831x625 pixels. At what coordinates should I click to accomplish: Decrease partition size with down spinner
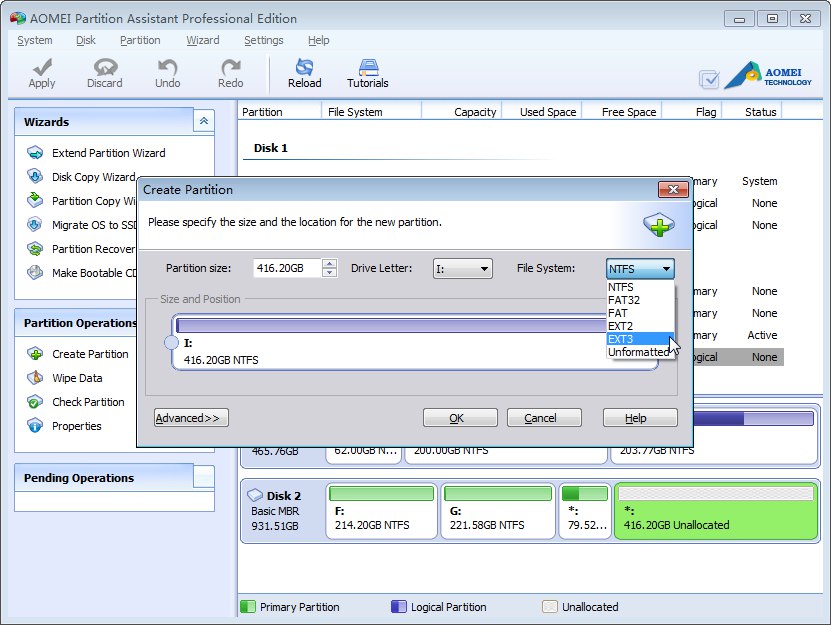point(330,272)
